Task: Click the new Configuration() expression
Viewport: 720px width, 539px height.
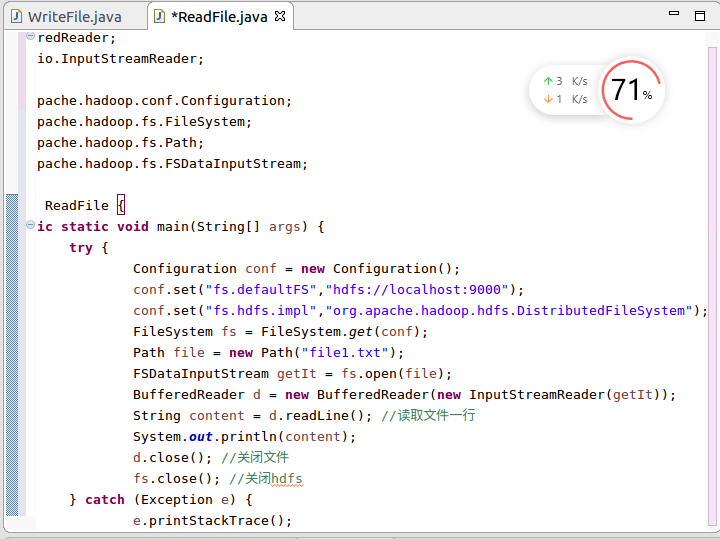Action: tap(376, 269)
